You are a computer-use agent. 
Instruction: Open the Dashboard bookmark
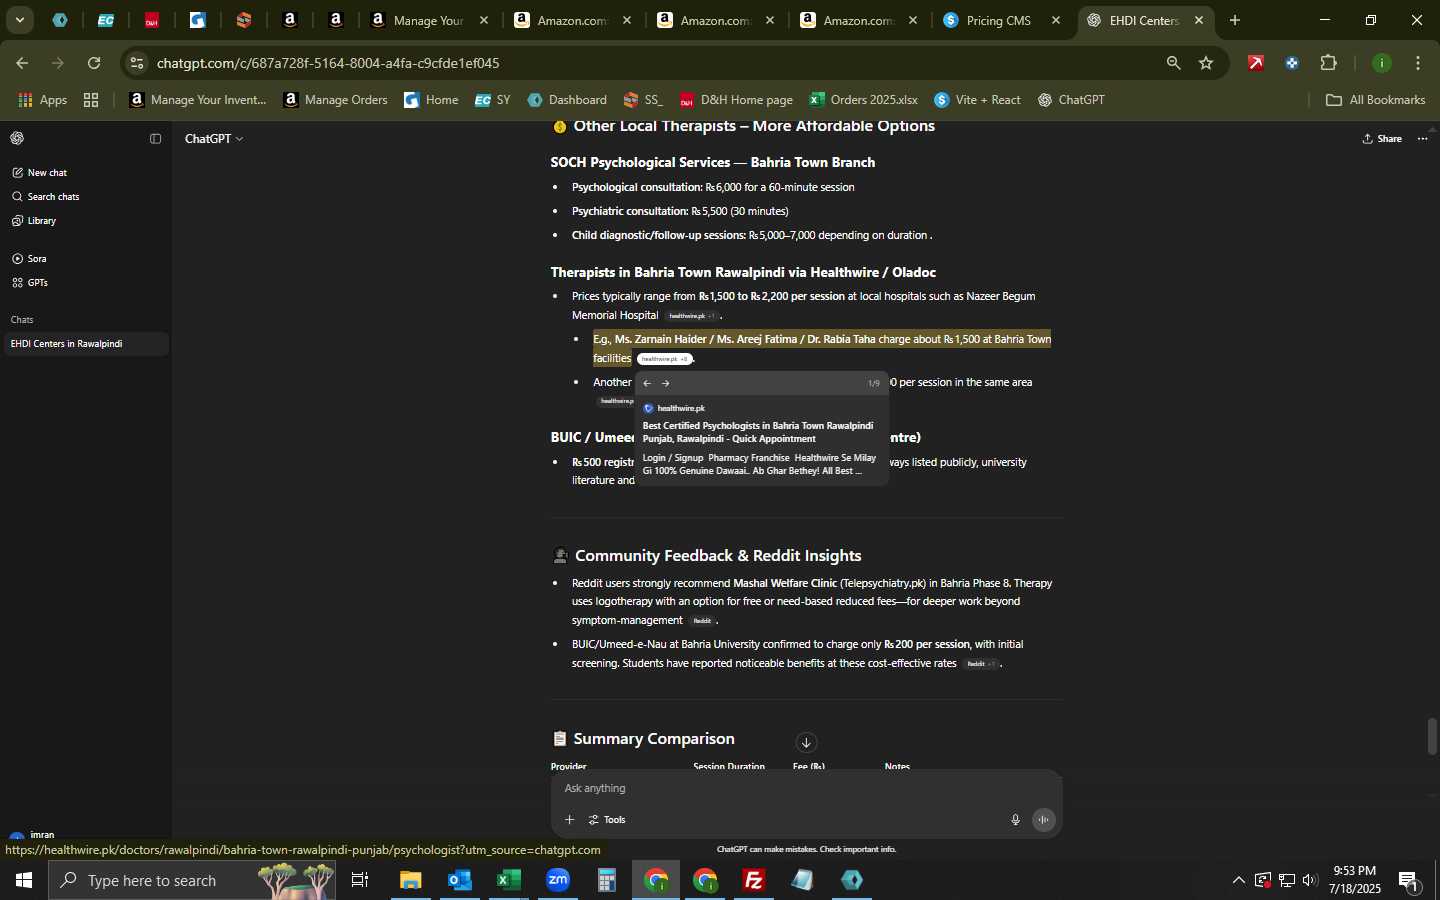click(x=567, y=100)
